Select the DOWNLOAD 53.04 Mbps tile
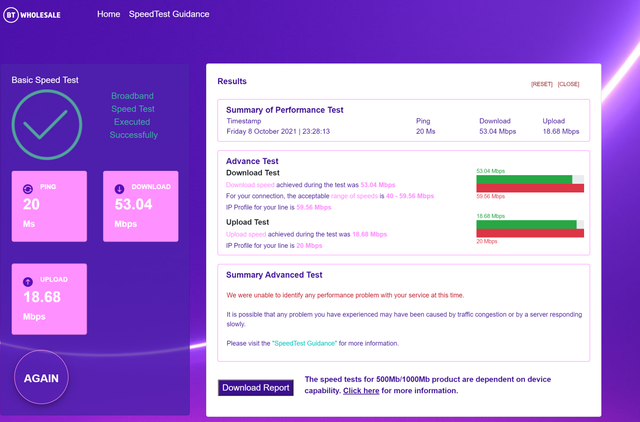 (x=140, y=206)
